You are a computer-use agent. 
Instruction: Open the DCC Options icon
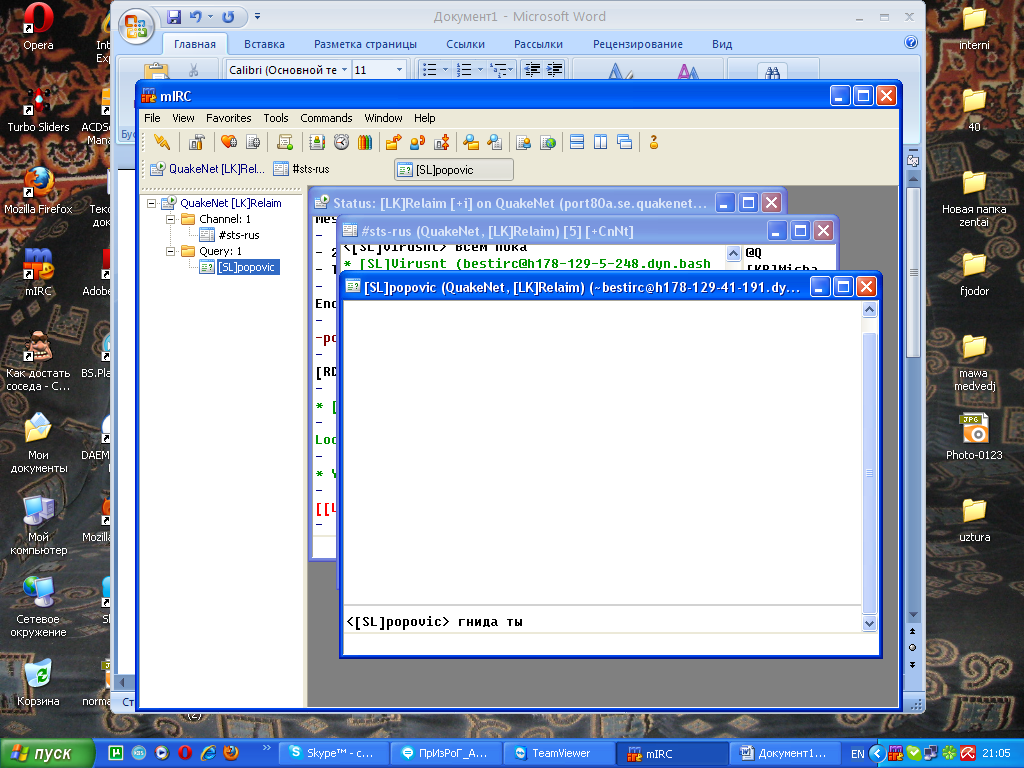(442, 142)
